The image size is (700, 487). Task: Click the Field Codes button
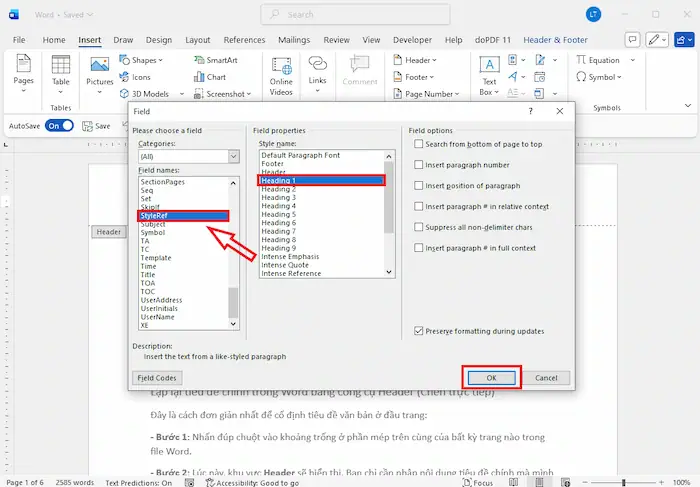click(158, 378)
